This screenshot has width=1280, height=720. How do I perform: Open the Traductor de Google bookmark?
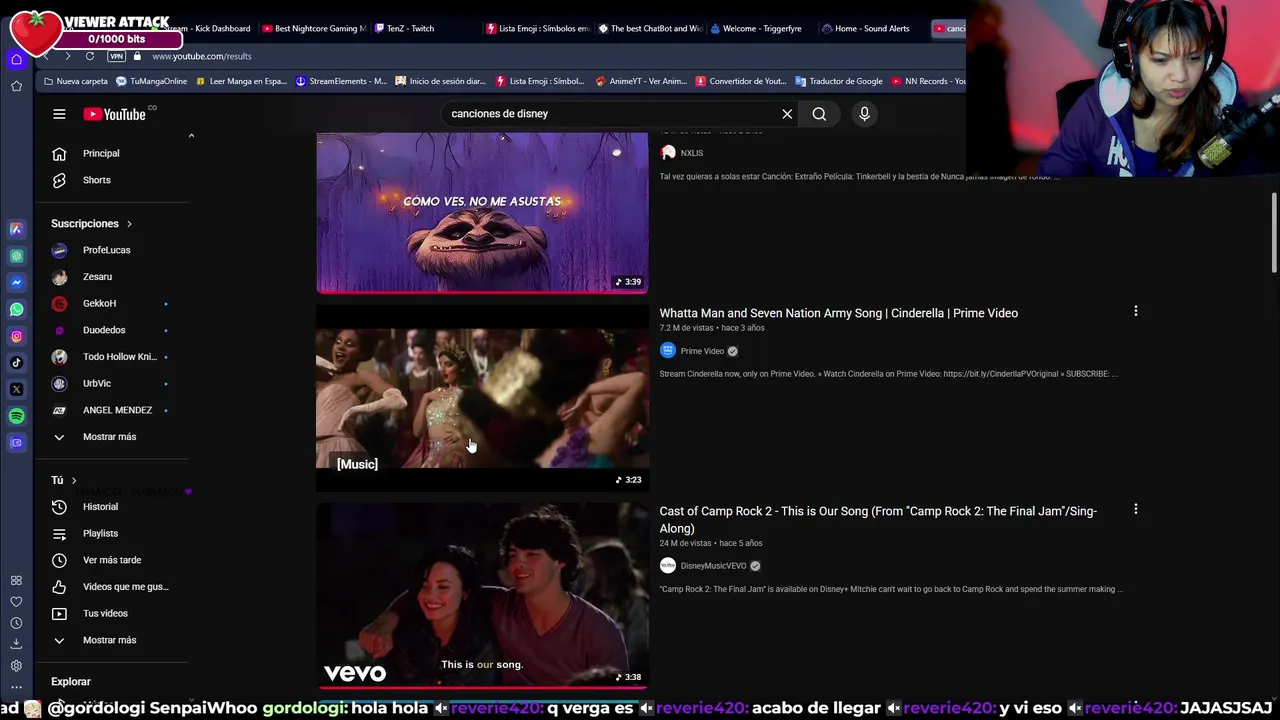[838, 81]
